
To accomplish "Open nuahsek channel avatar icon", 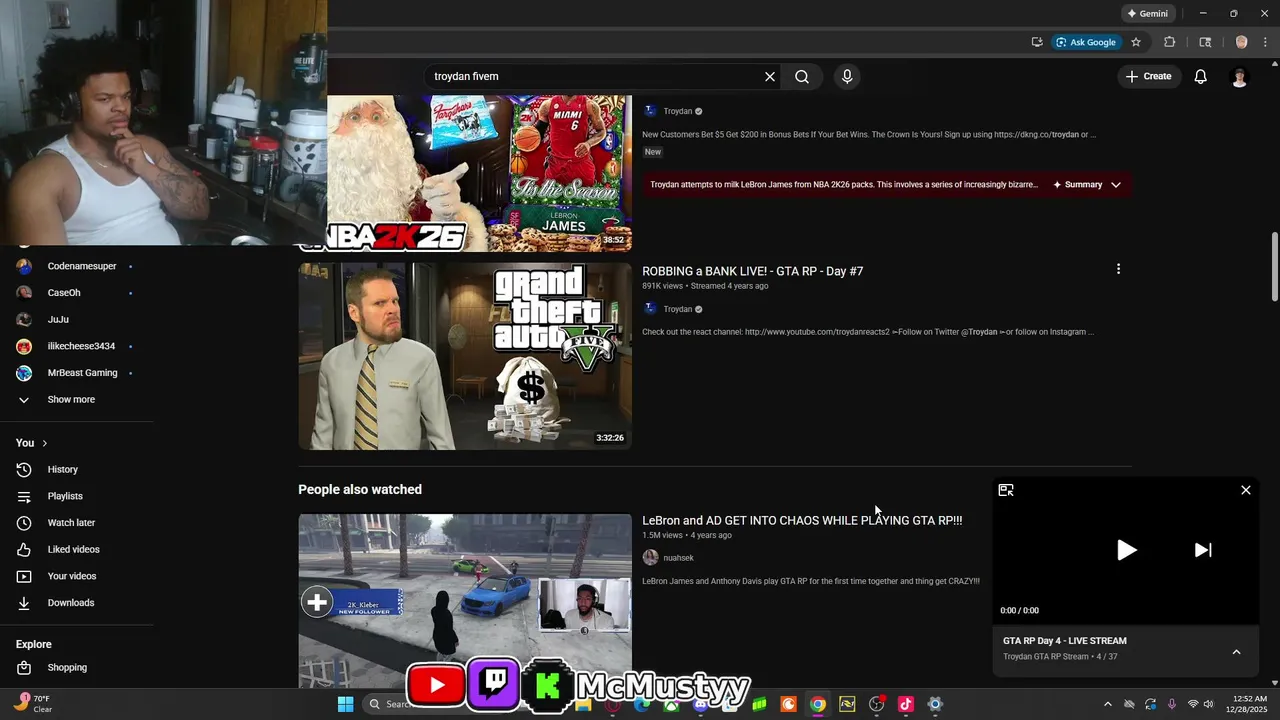I will pos(650,557).
